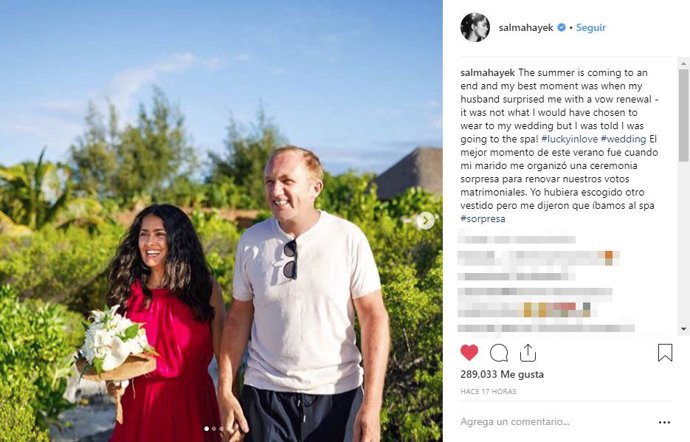Viewport: 690px width, 442px height.
Task: Click the HACE 17 HORAS timestamp
Action: coord(488,391)
